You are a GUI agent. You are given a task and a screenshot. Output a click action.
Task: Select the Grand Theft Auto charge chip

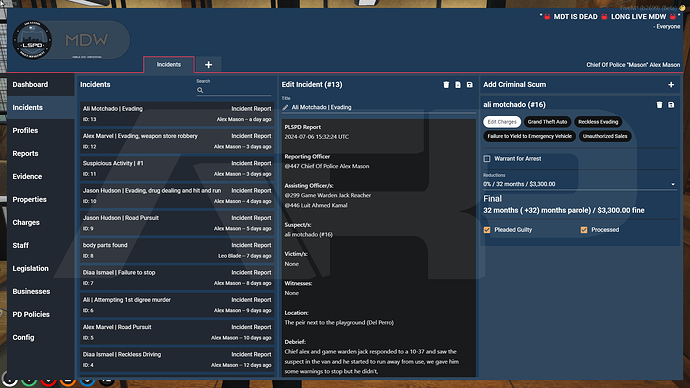(x=547, y=122)
